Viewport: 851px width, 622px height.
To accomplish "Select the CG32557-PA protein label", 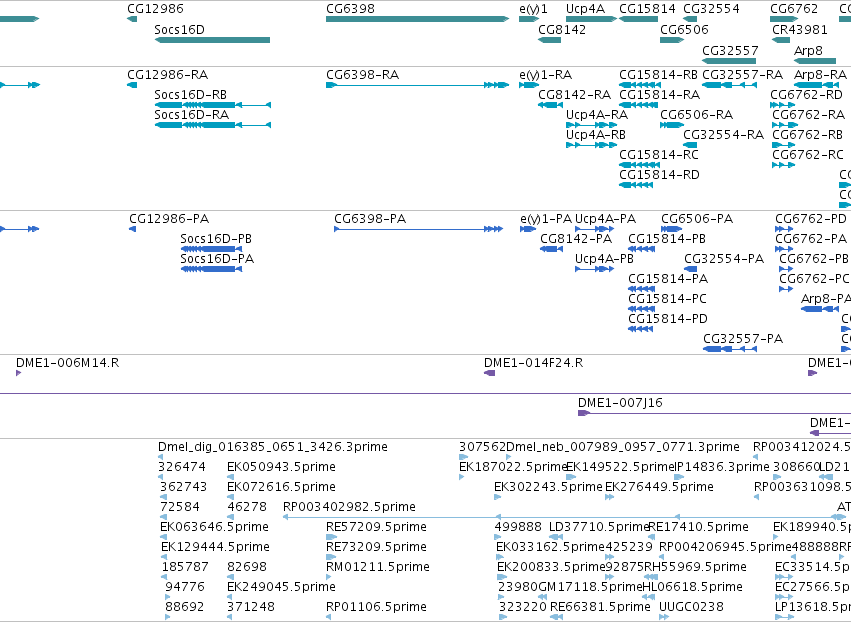I will (x=742, y=339).
